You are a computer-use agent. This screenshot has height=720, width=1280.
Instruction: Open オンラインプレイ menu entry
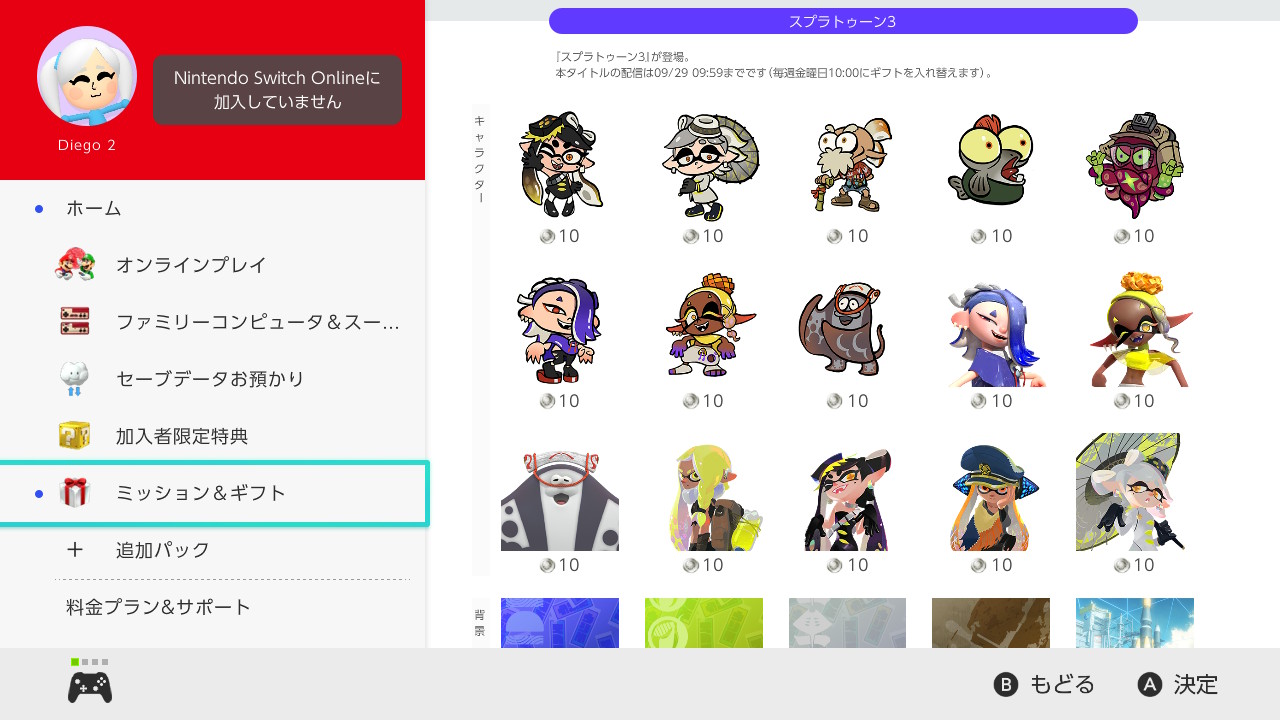click(212, 265)
